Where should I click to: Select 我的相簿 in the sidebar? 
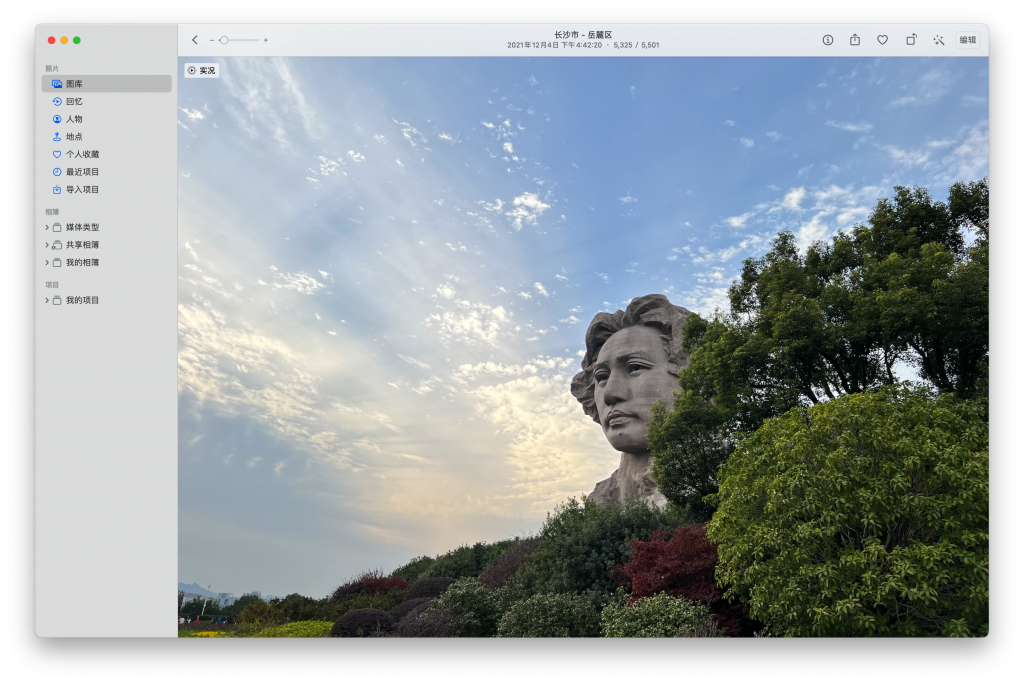(x=106, y=263)
